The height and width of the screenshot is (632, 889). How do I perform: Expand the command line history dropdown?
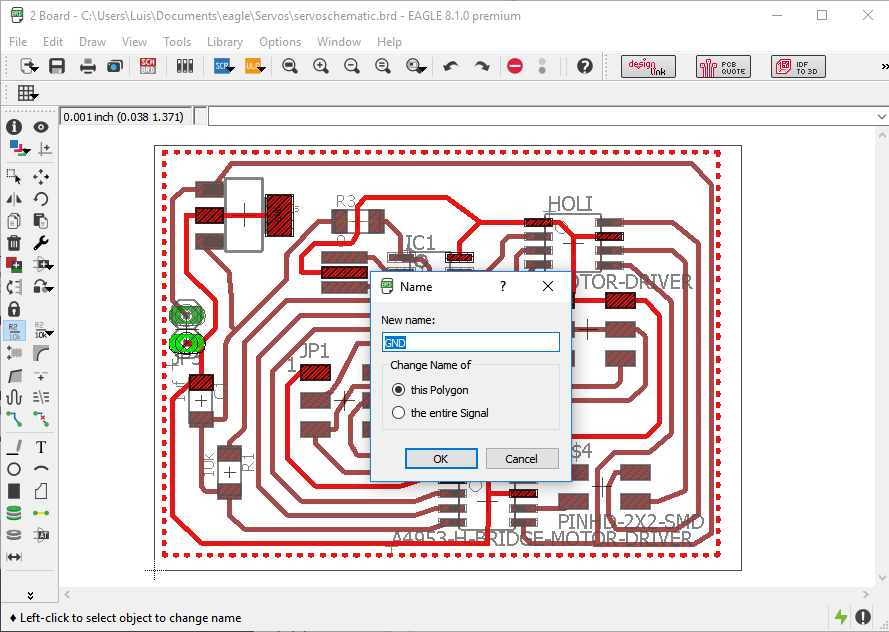[882, 117]
